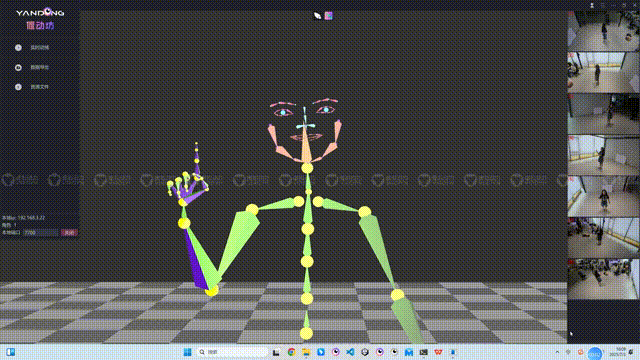
Task: Open the third sidebar menu label
Action: [x=40, y=87]
